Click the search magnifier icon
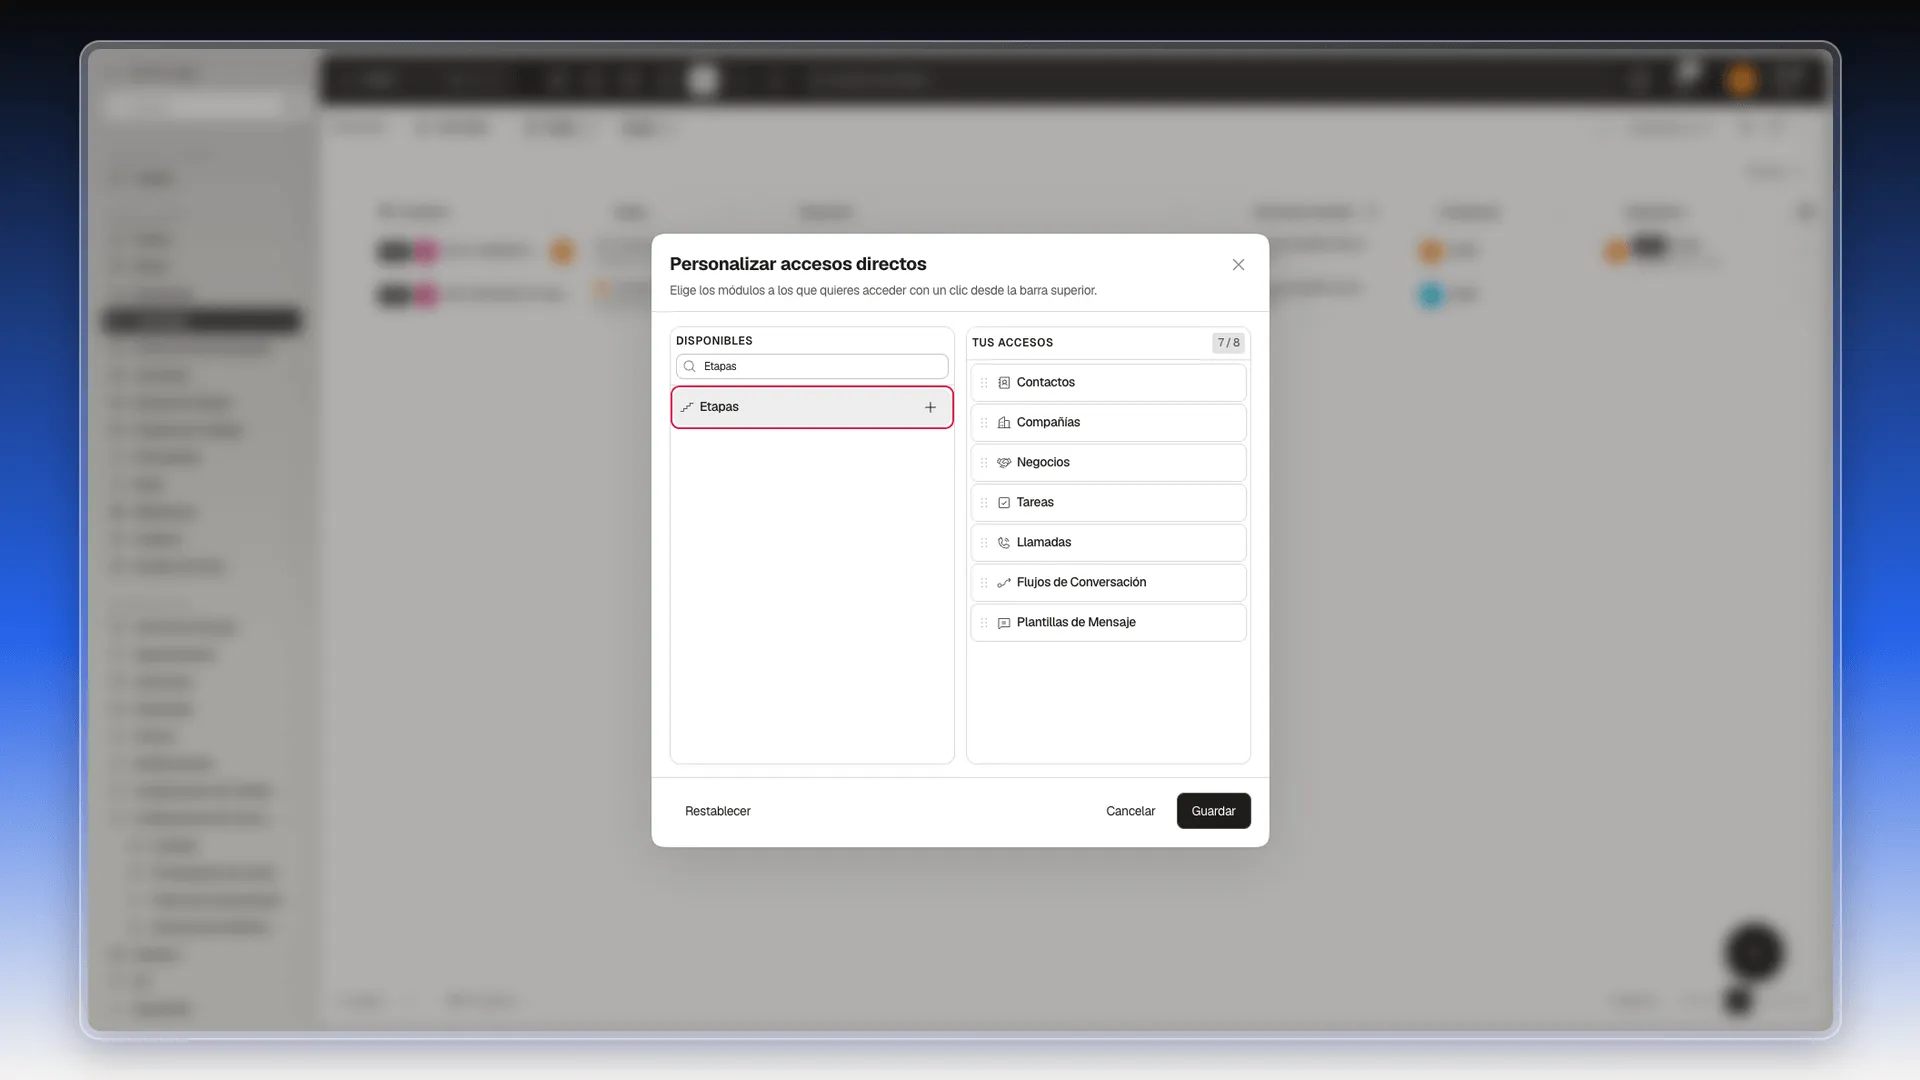The height and width of the screenshot is (1080, 1920). coord(689,366)
